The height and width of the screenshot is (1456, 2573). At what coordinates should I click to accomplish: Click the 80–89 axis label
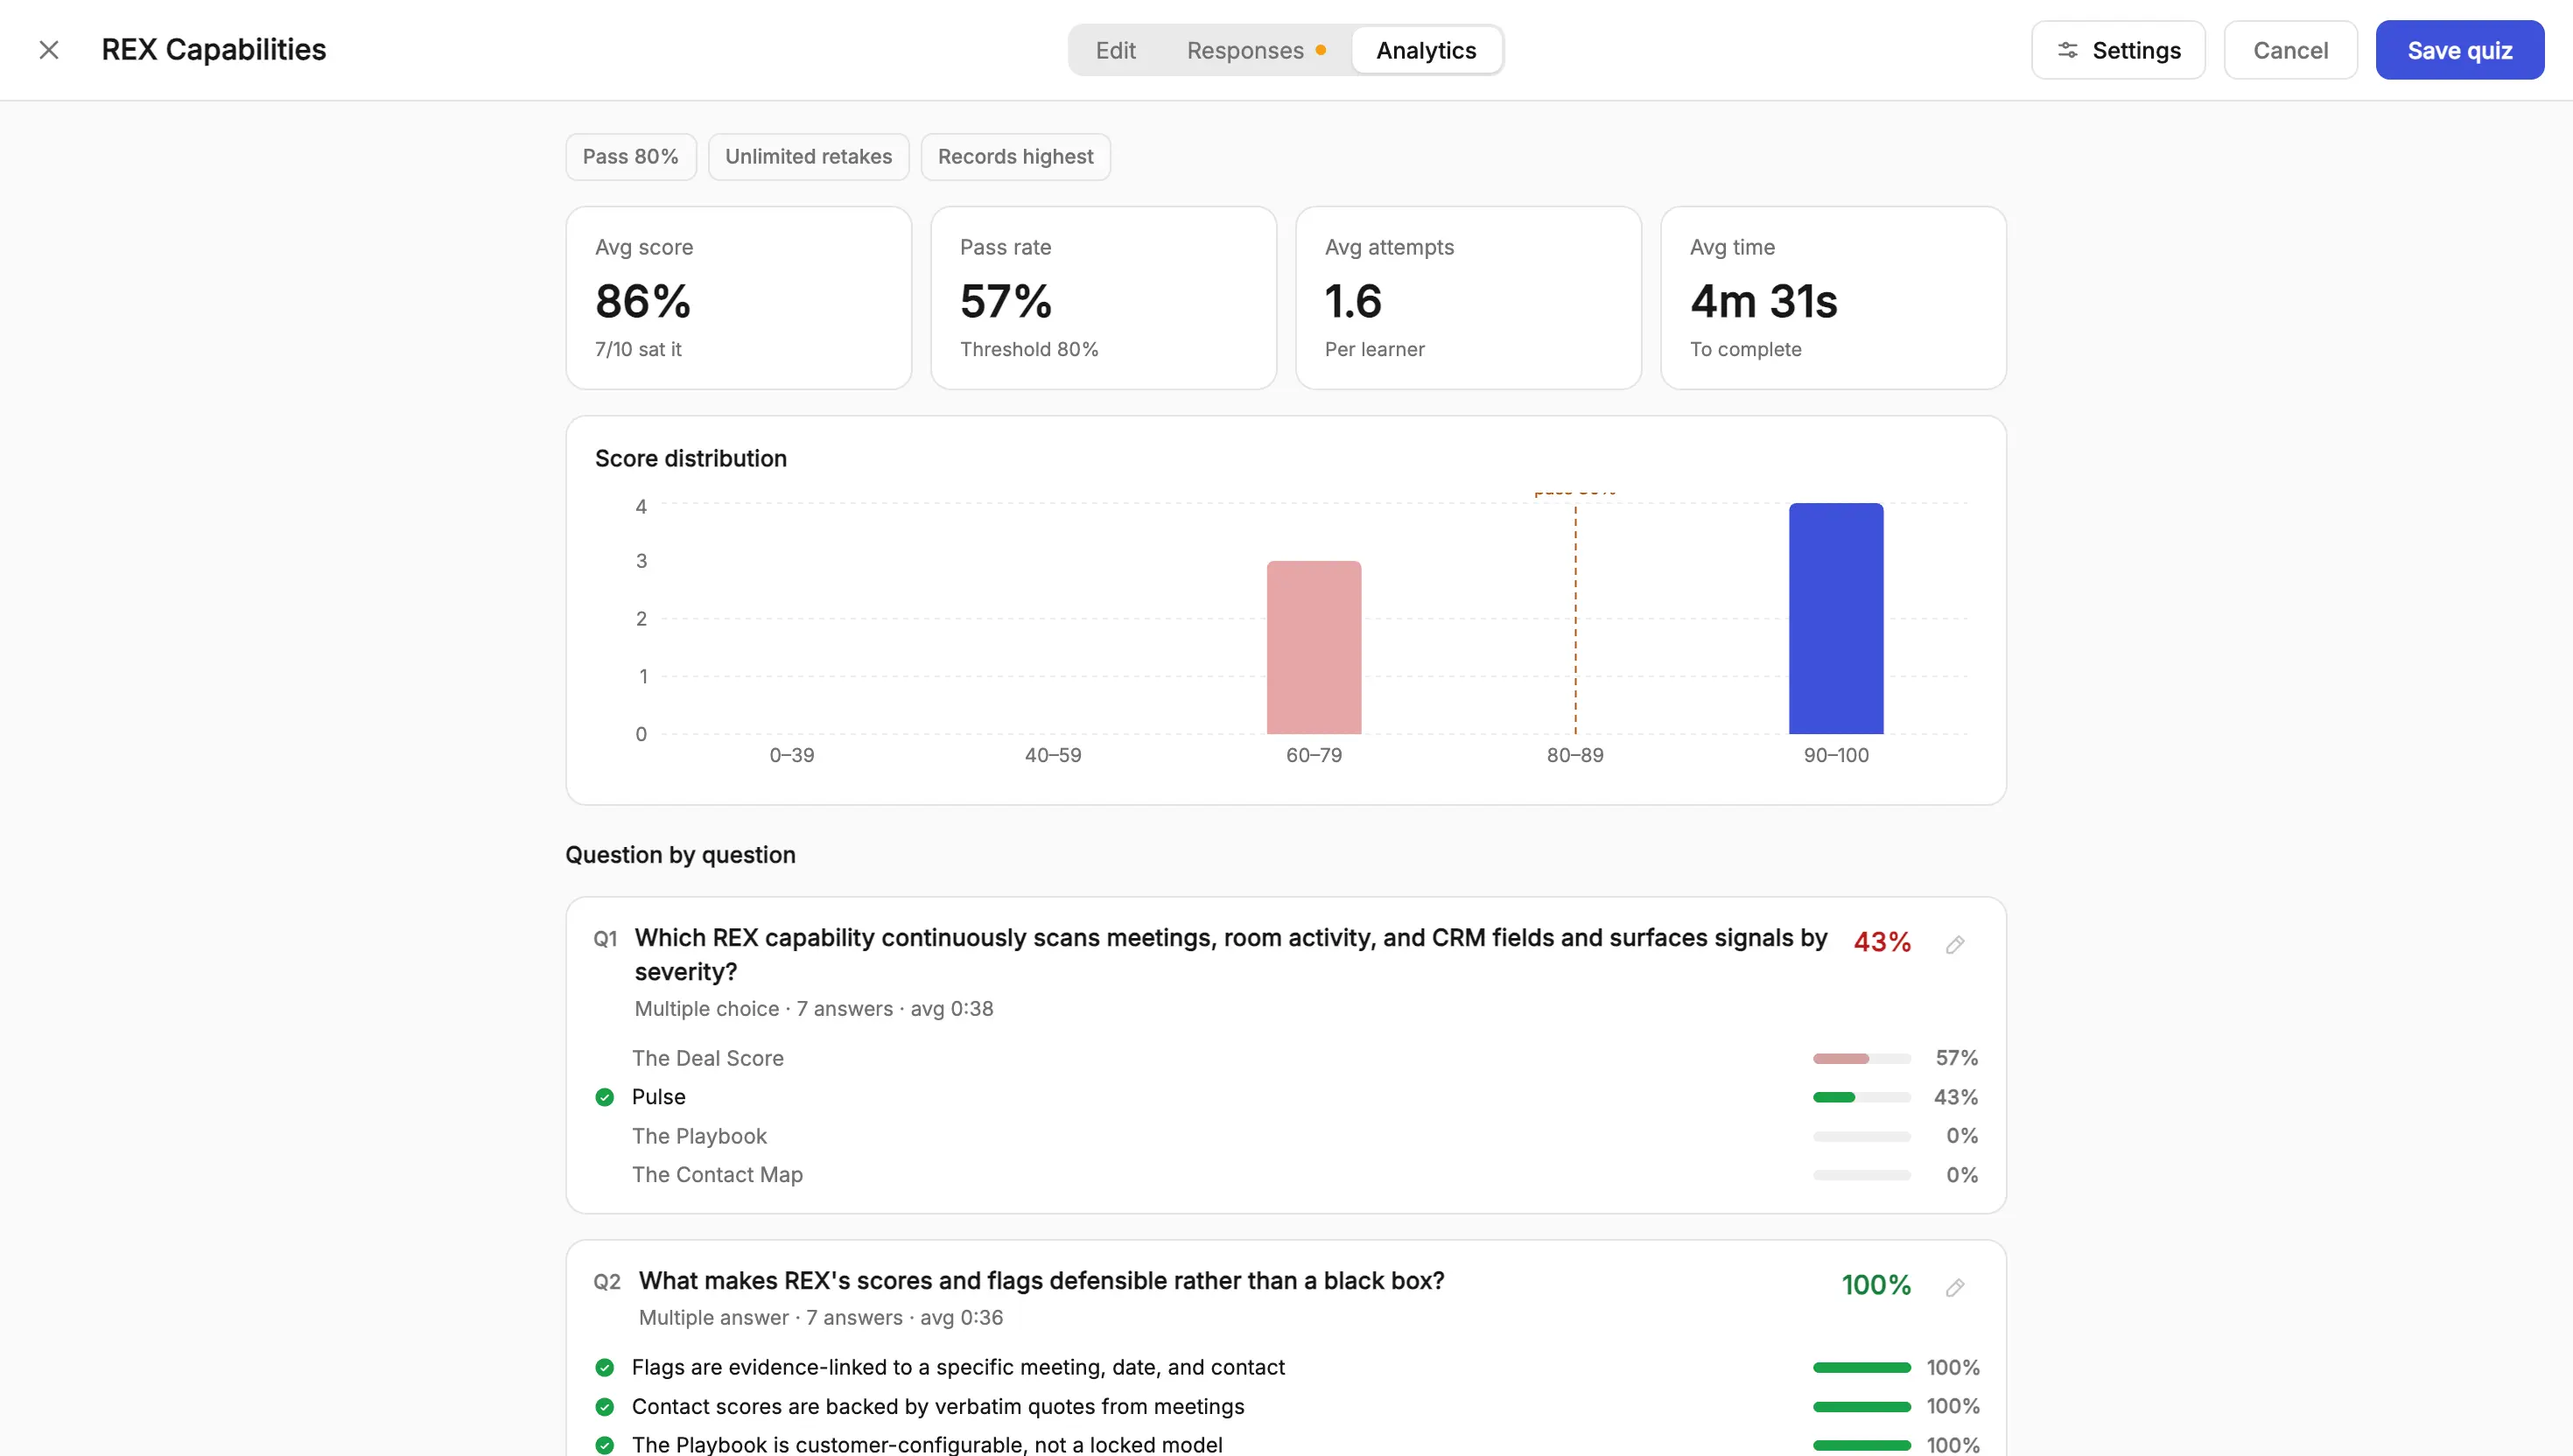1575,755
